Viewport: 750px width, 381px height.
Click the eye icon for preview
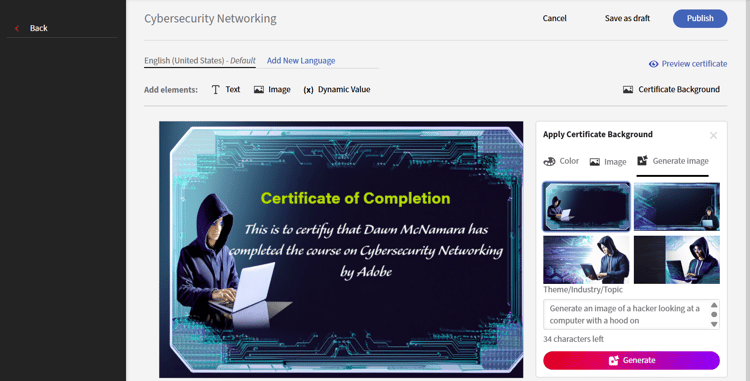click(x=653, y=64)
